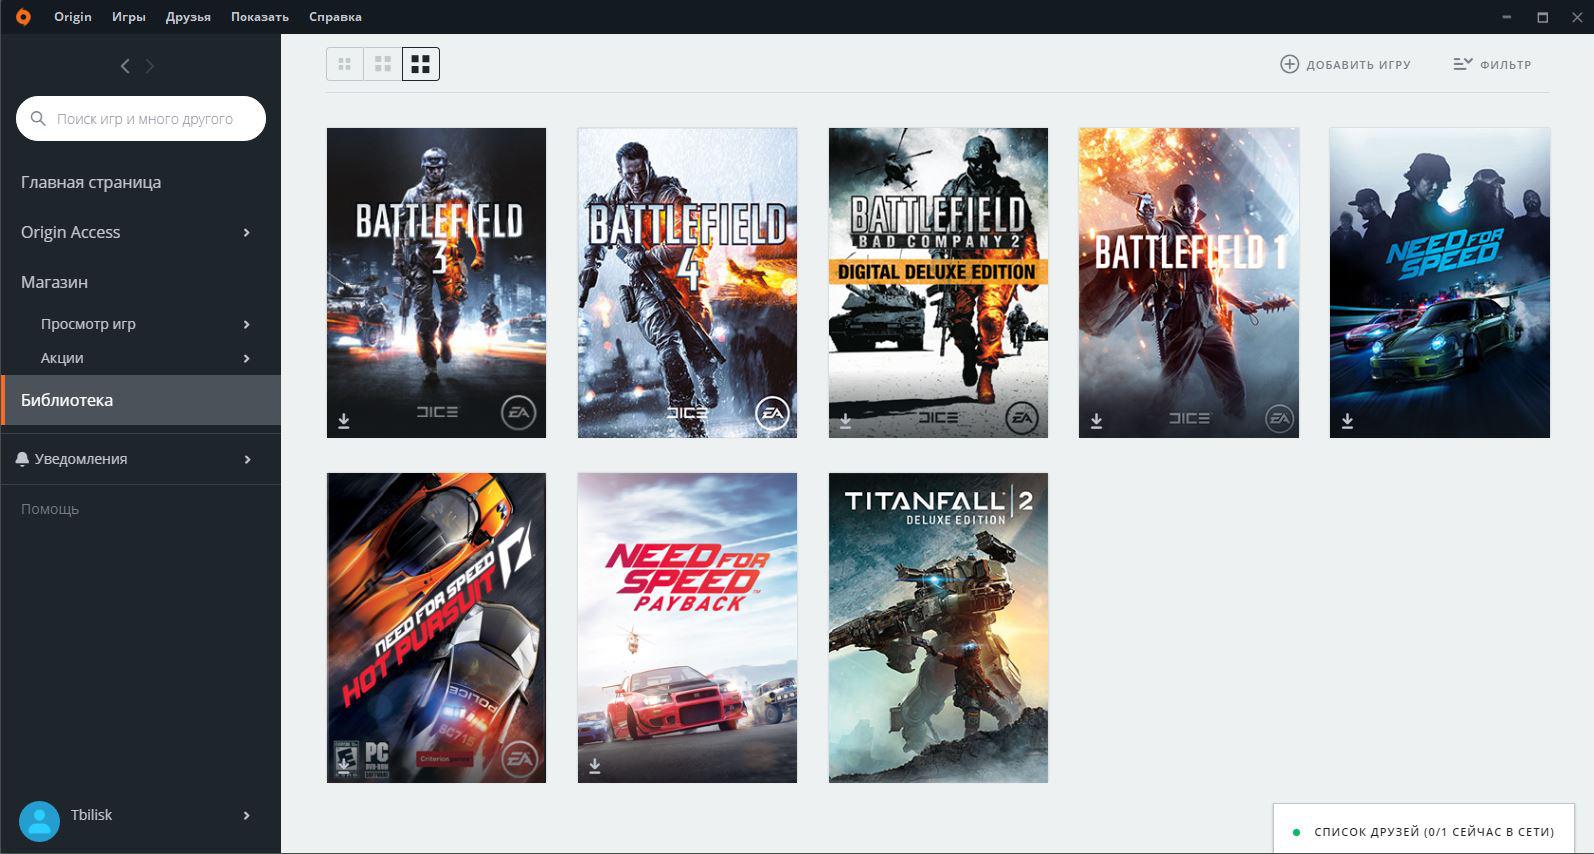1594x854 pixels.
Task: Click the Tbilisk user avatar
Action: 40,821
